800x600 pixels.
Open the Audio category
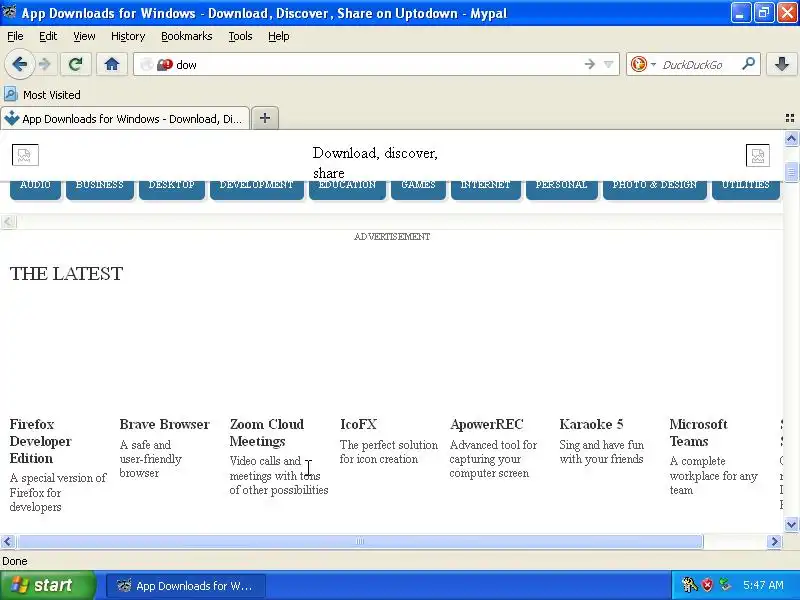[x=35, y=189]
